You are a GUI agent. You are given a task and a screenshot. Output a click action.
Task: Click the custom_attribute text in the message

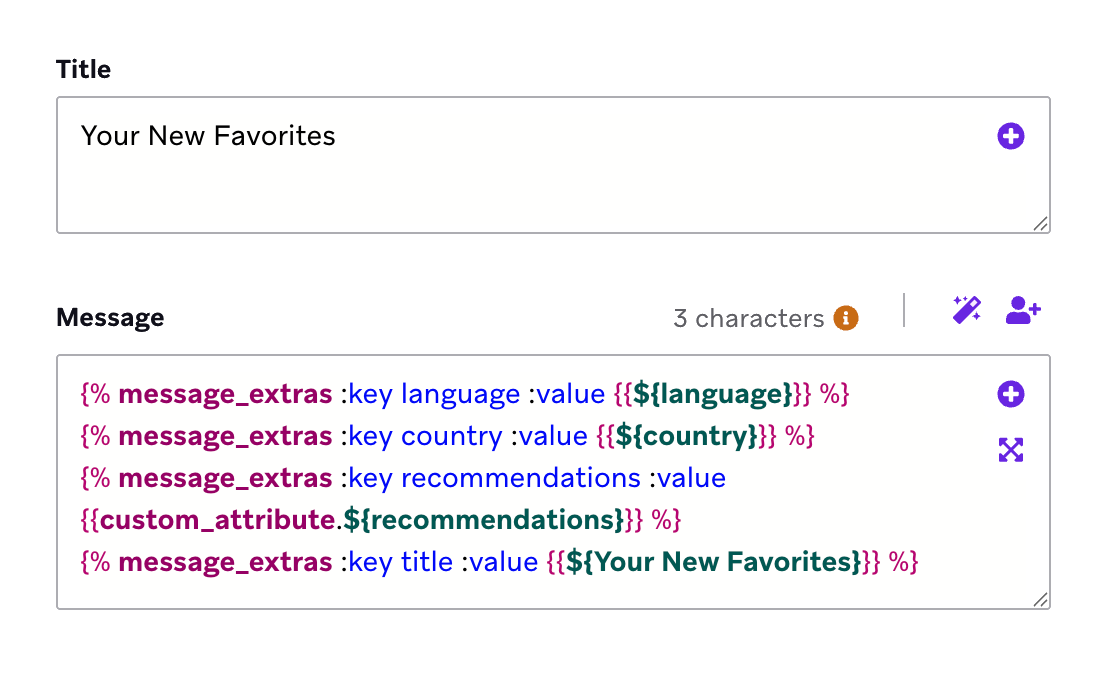(217, 520)
